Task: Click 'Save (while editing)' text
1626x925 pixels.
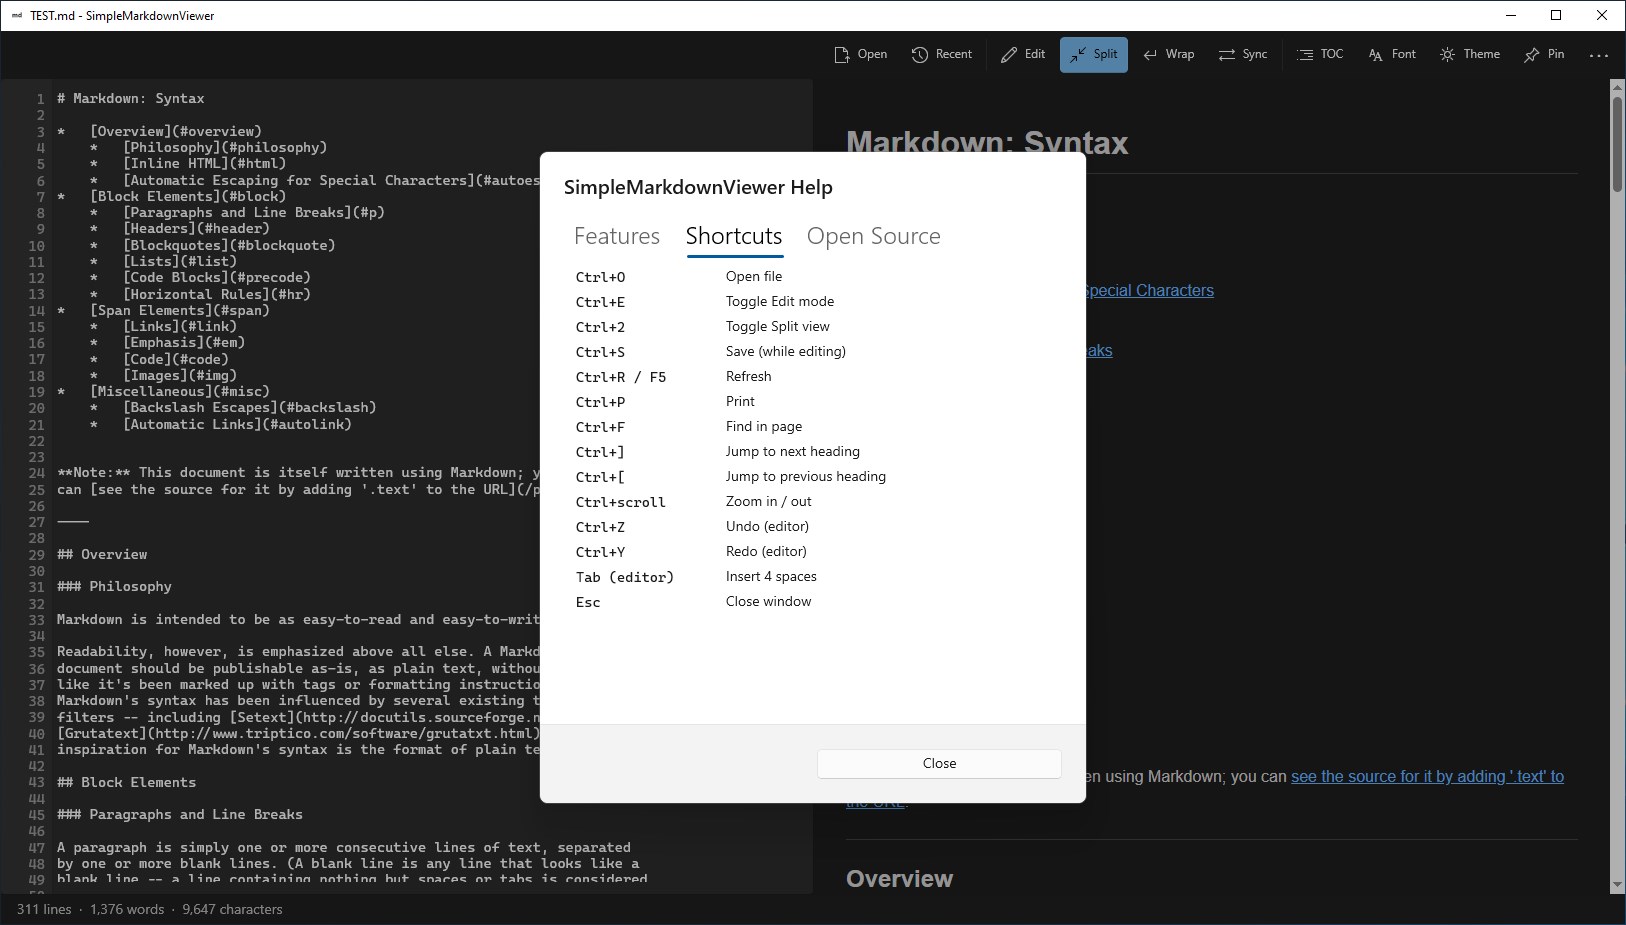Action: 786,351
